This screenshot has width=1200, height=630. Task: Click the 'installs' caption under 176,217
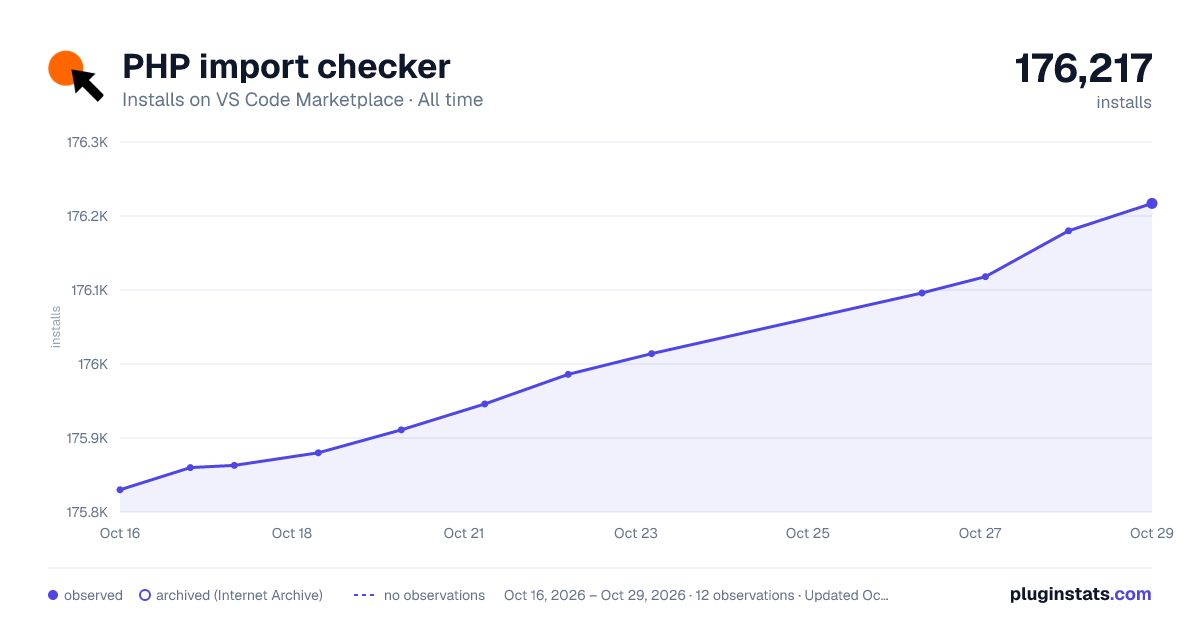click(1124, 102)
